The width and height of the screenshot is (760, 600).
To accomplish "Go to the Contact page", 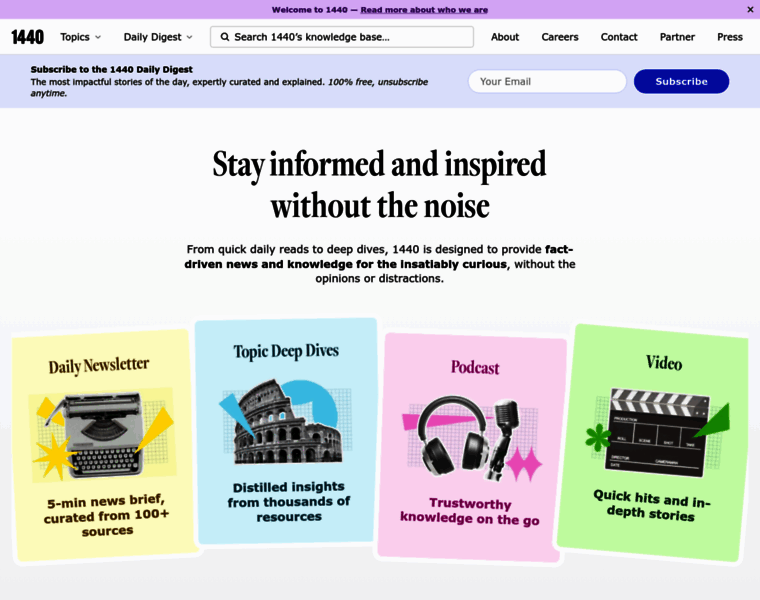I will [619, 37].
